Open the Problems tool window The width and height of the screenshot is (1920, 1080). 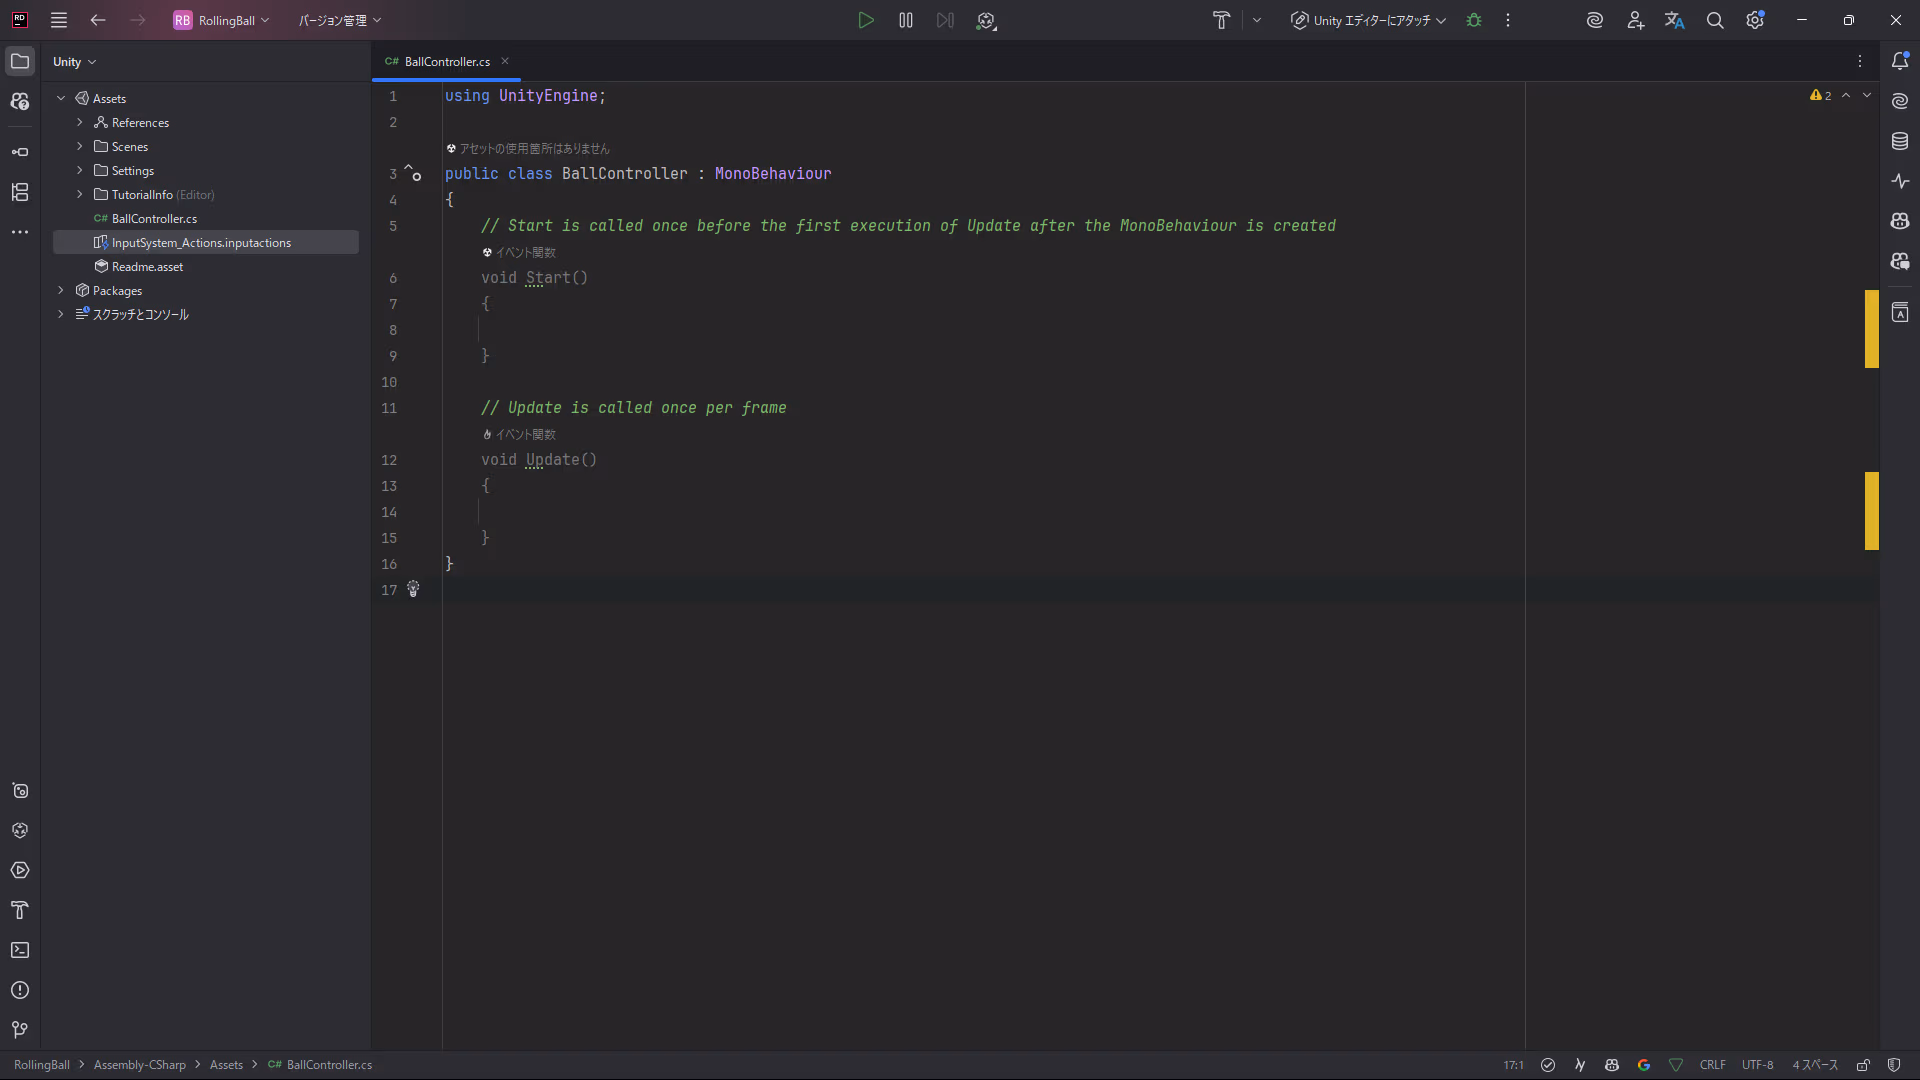pyautogui.click(x=20, y=990)
